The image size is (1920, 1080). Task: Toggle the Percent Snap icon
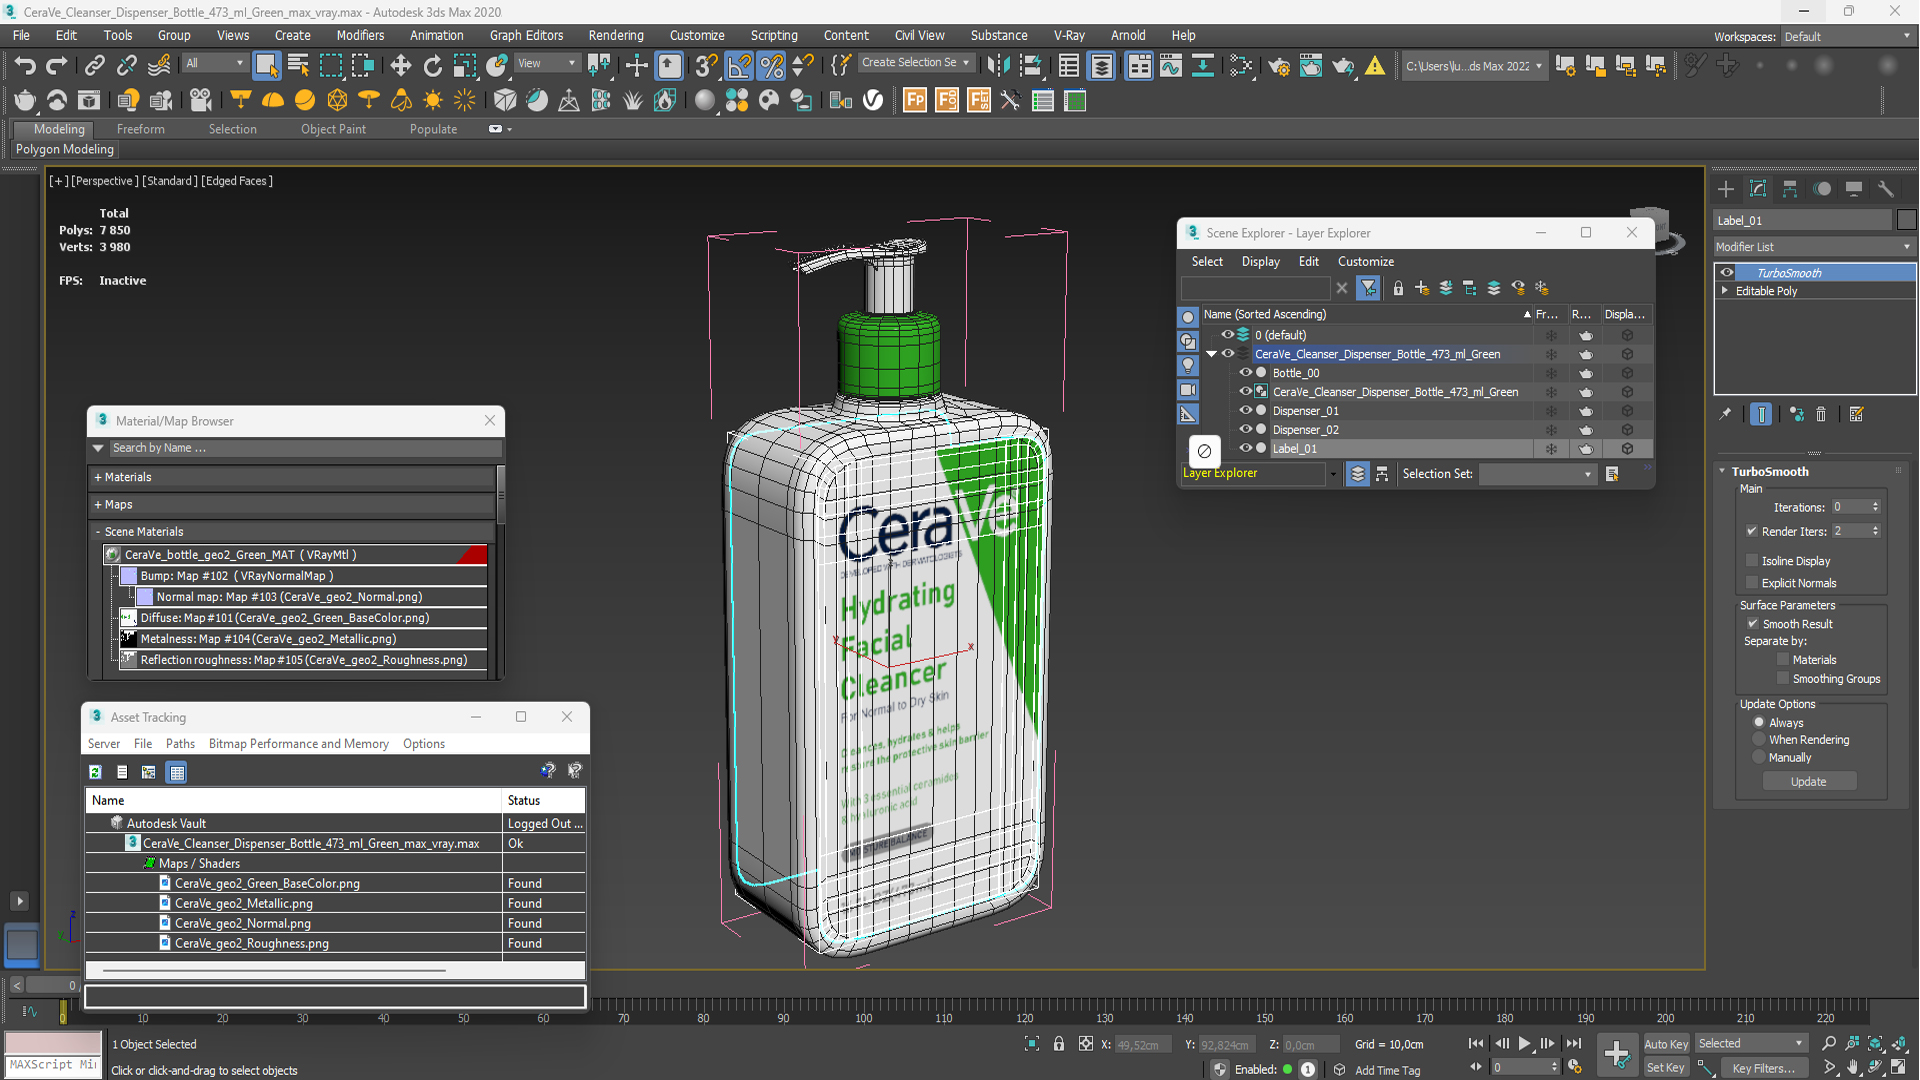point(771,66)
